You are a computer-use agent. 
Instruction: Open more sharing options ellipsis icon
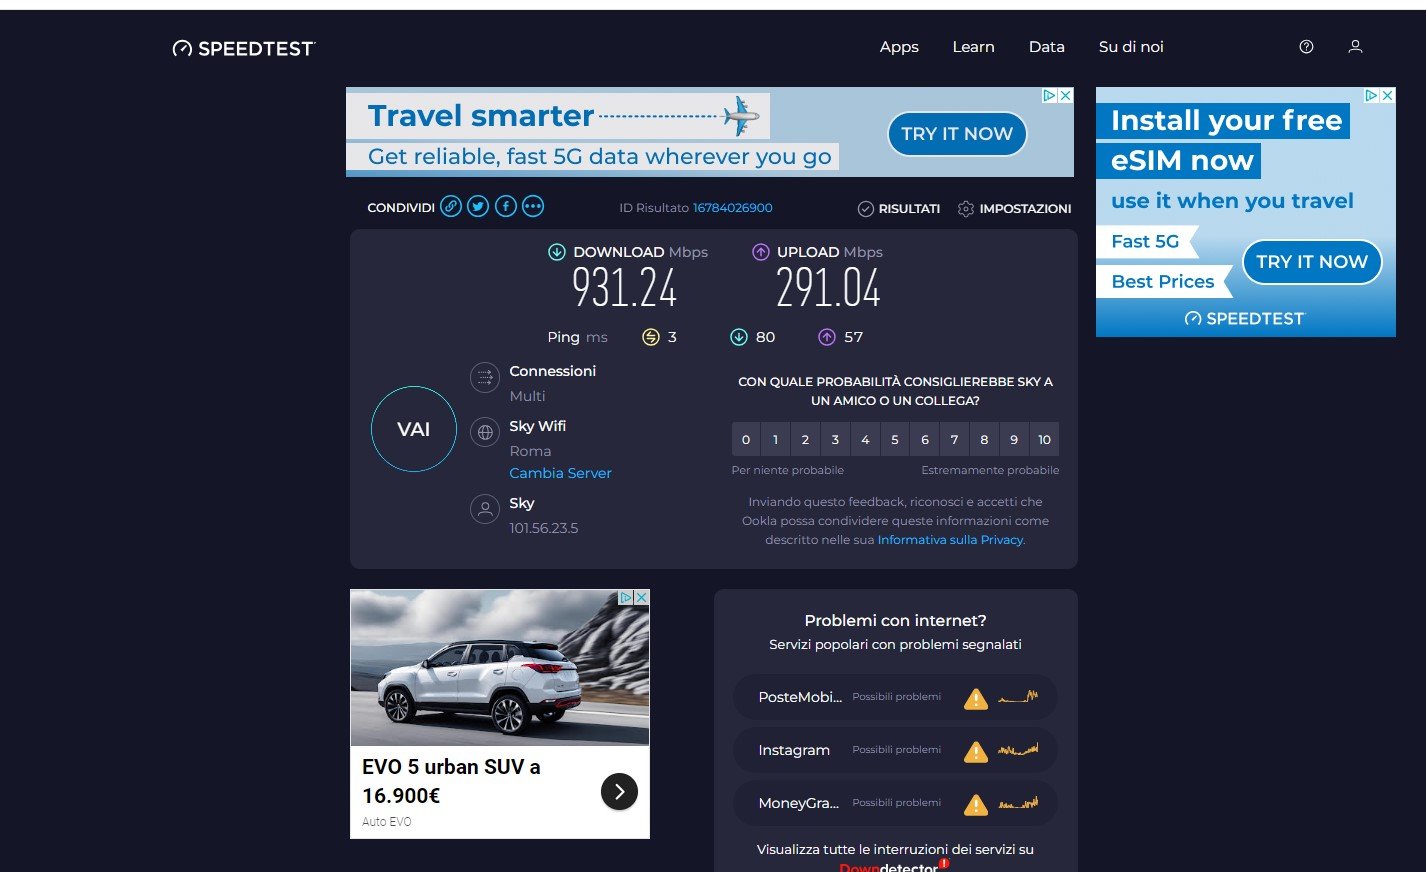(x=533, y=207)
